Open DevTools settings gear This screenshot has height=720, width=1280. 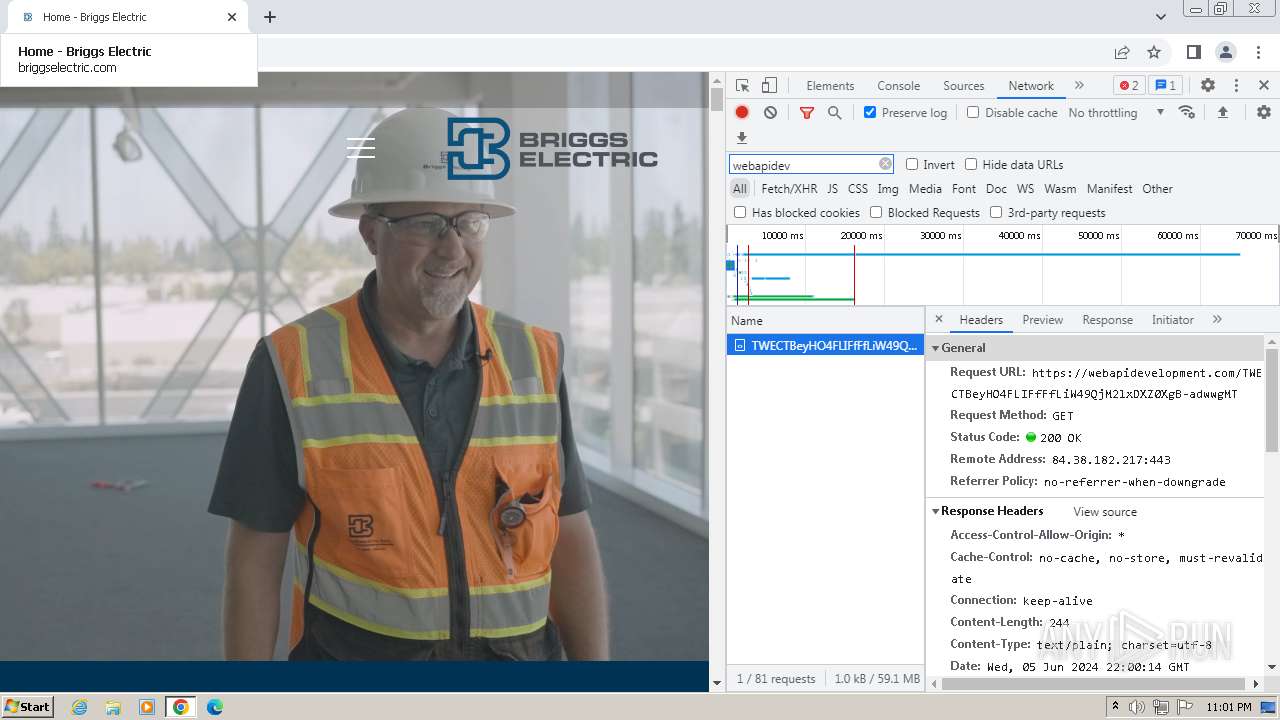1207,86
